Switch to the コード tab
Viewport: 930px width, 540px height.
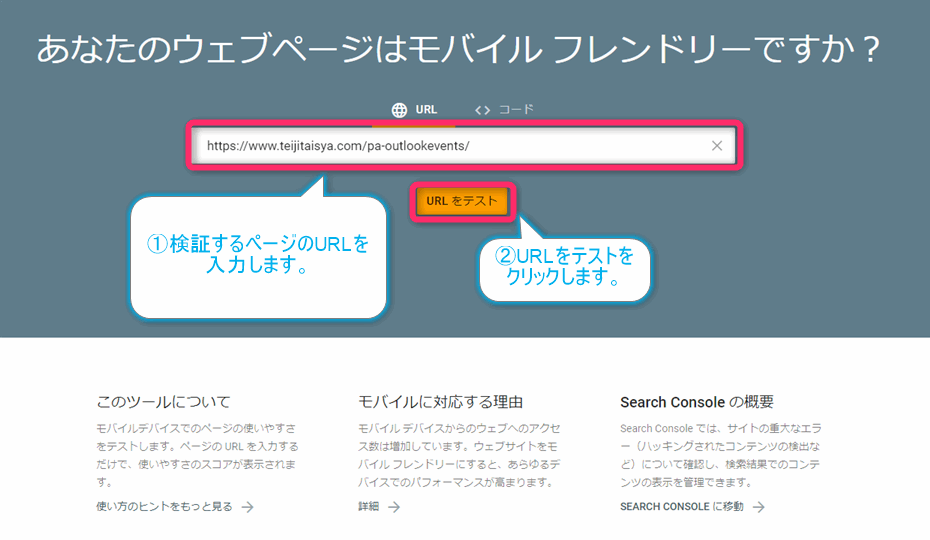pos(505,110)
